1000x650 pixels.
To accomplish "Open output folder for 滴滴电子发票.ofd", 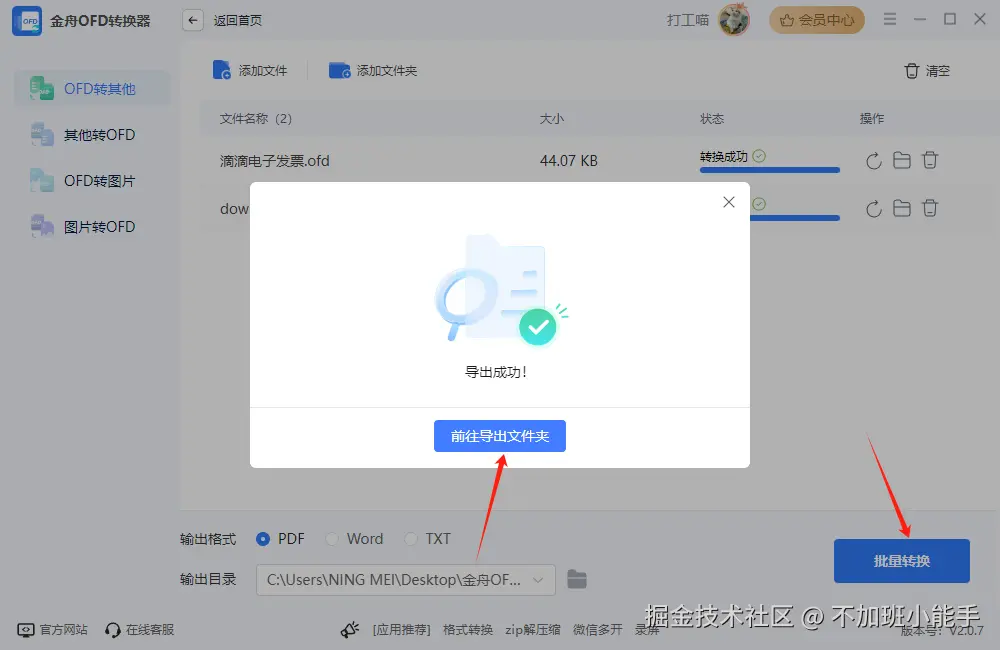I will [902, 160].
